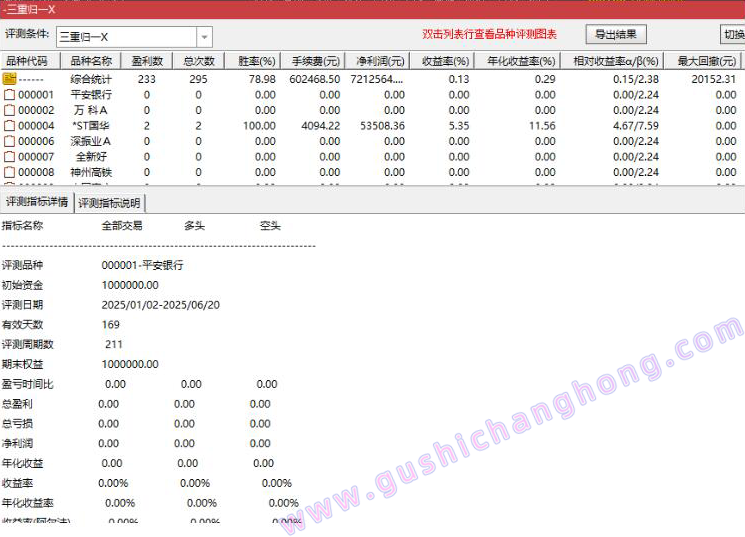Click the 602468.50 fee value
745x537 pixels.
point(315,79)
